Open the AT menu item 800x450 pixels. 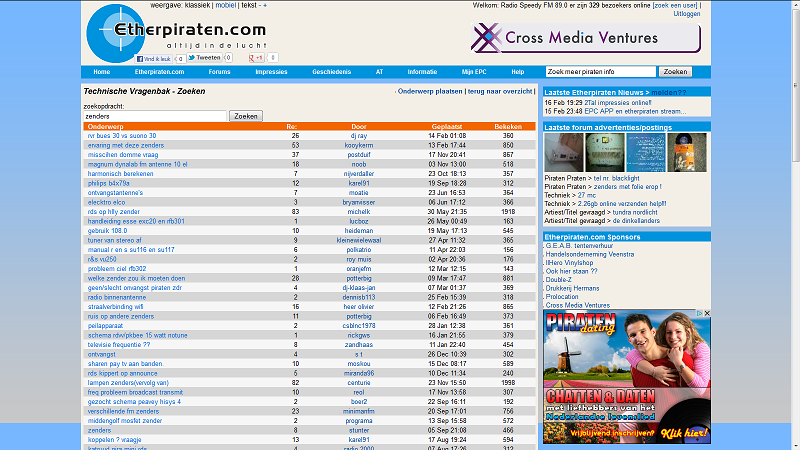379,72
